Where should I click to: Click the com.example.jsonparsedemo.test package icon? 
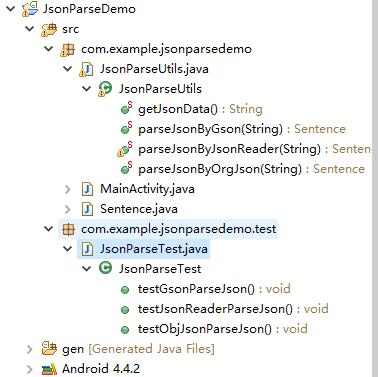click(68, 229)
